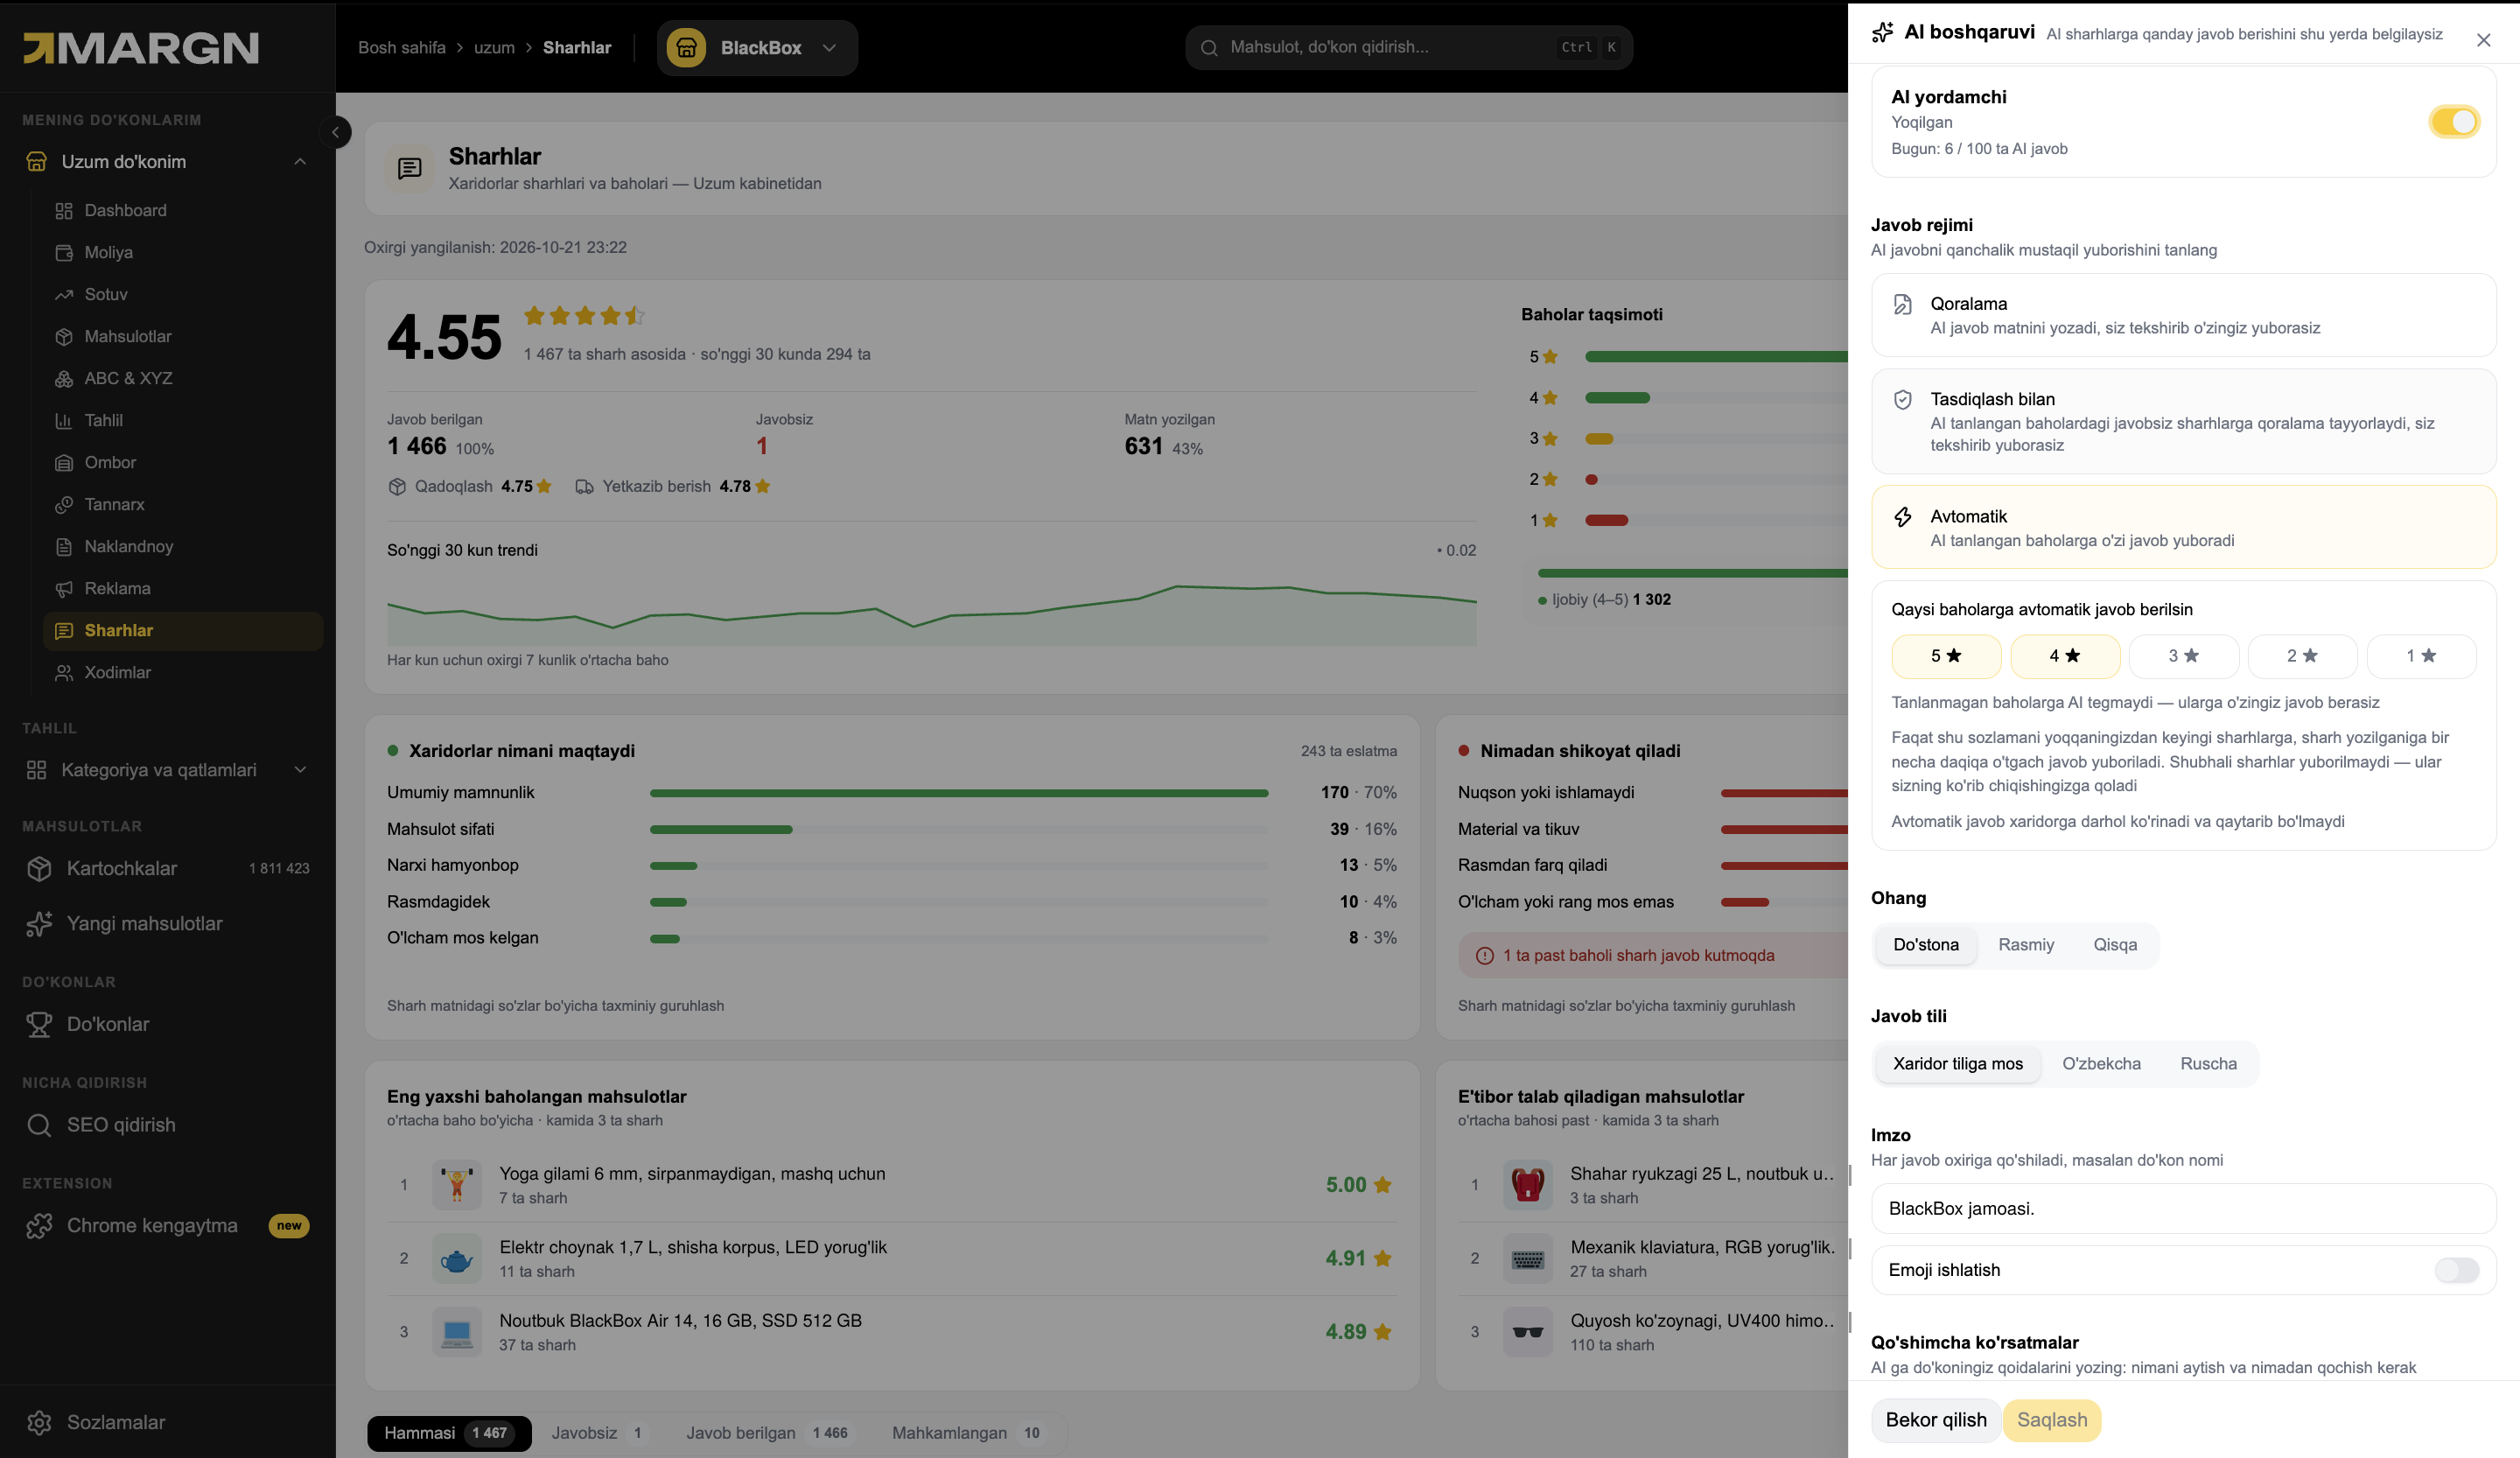Image resolution: width=2520 pixels, height=1458 pixels.
Task: Select 1 star auto-reply rating
Action: [x=2422, y=657]
